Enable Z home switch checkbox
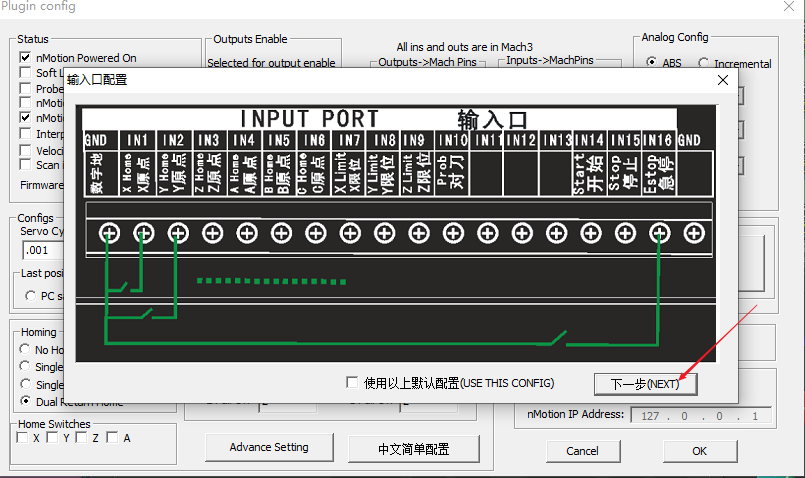805x478 pixels. [x=81, y=437]
